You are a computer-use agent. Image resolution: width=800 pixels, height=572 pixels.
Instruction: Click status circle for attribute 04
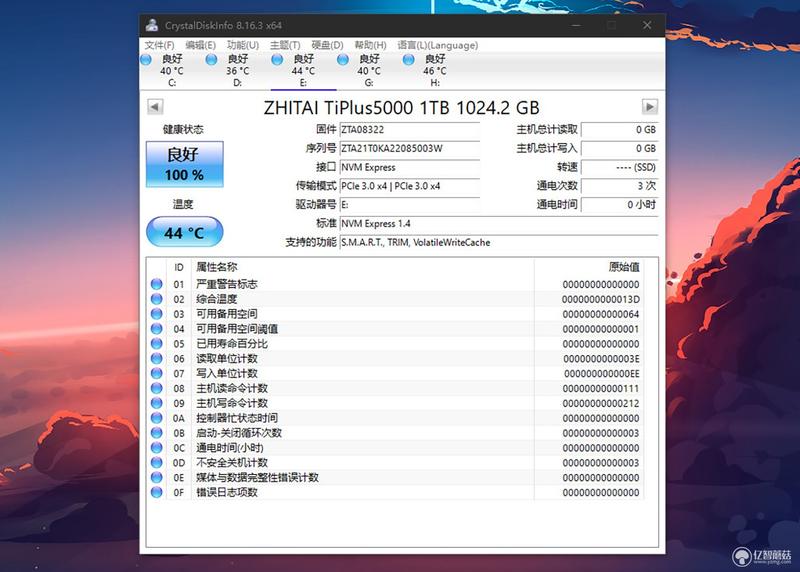click(157, 329)
